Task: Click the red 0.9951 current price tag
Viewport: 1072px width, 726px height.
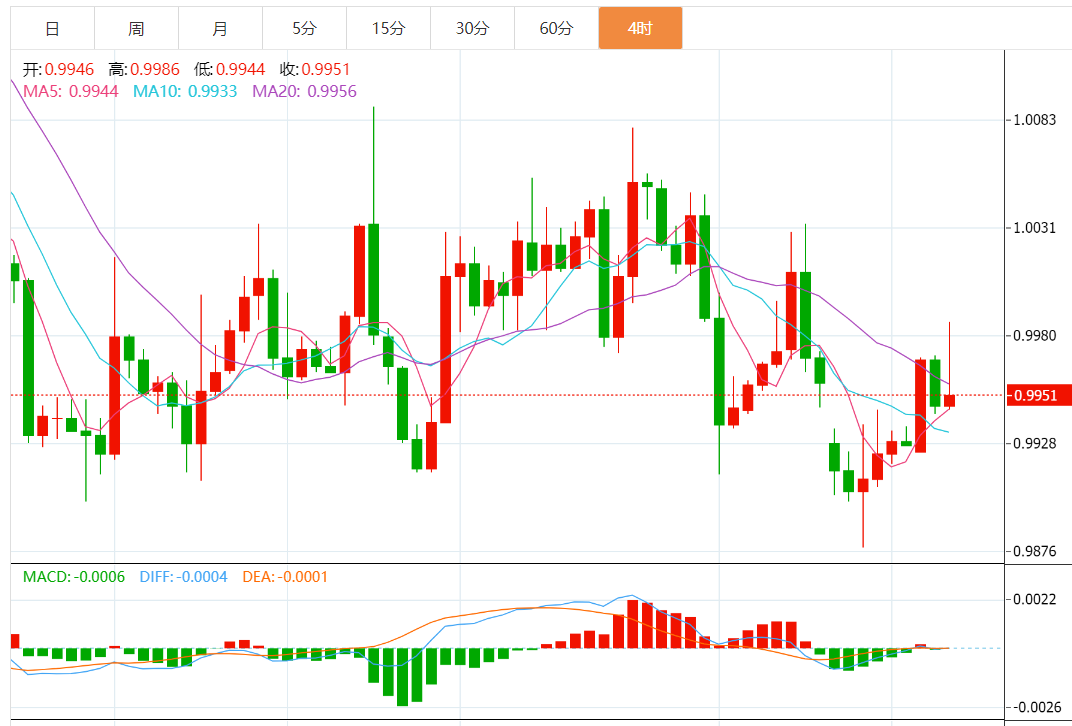Action: coord(1038,396)
